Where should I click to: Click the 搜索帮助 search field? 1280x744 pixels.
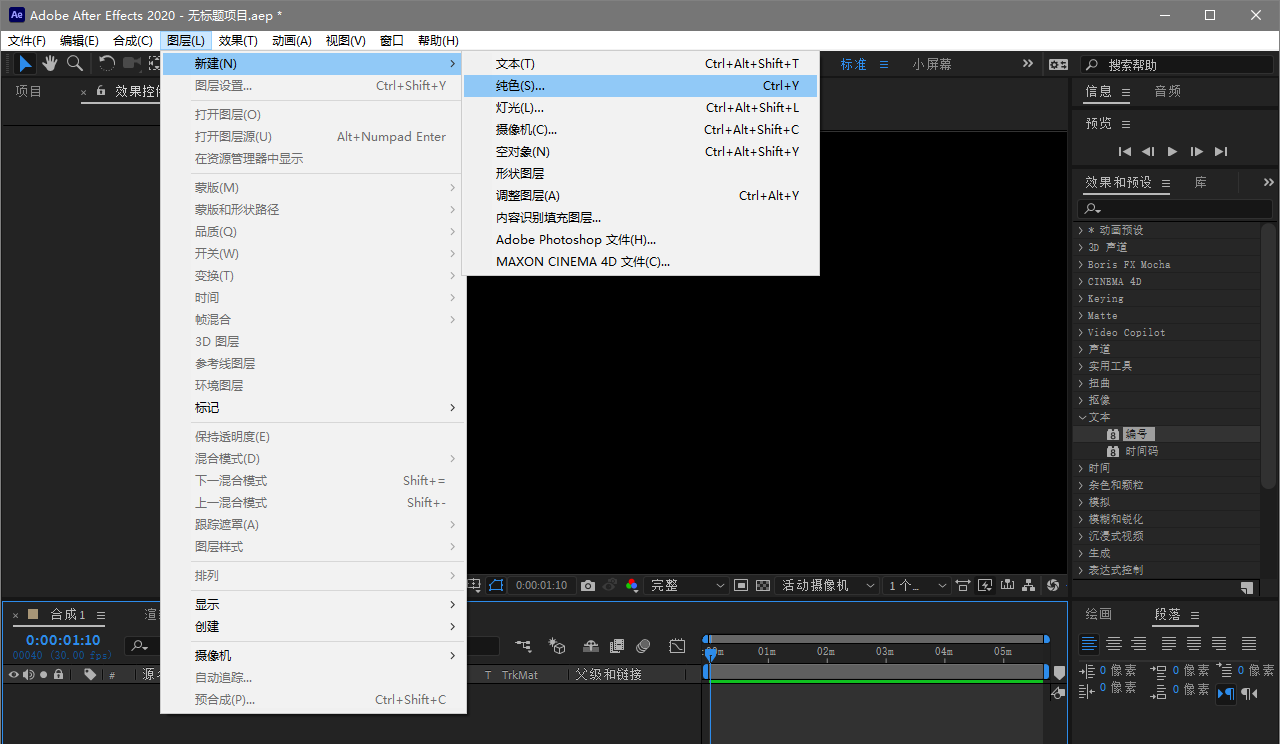(1177, 64)
